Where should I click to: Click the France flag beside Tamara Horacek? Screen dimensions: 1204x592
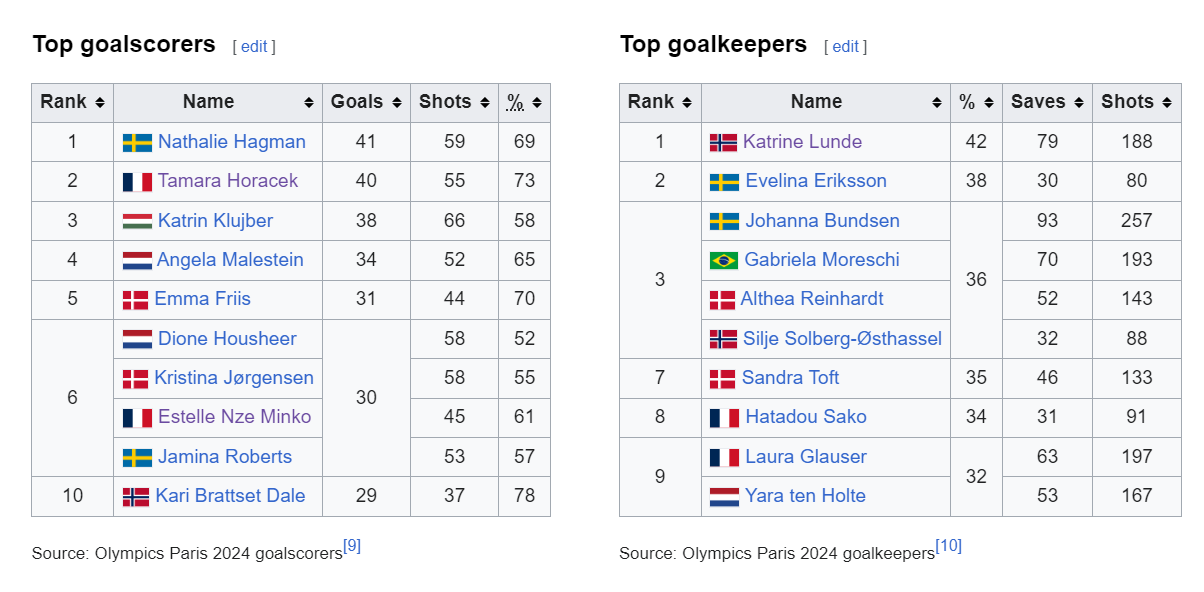tap(137, 181)
